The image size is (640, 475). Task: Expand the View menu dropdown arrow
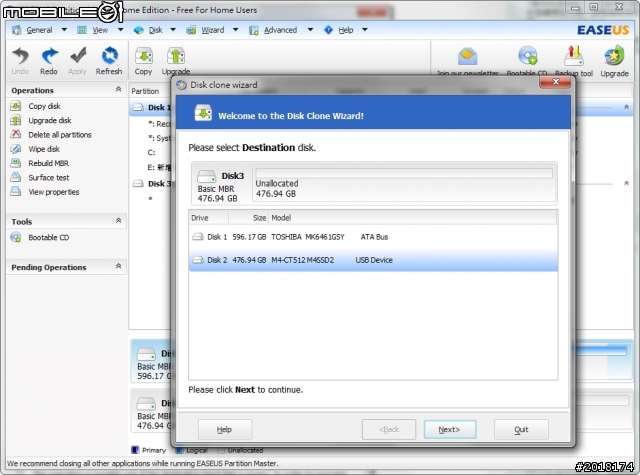tap(120, 30)
